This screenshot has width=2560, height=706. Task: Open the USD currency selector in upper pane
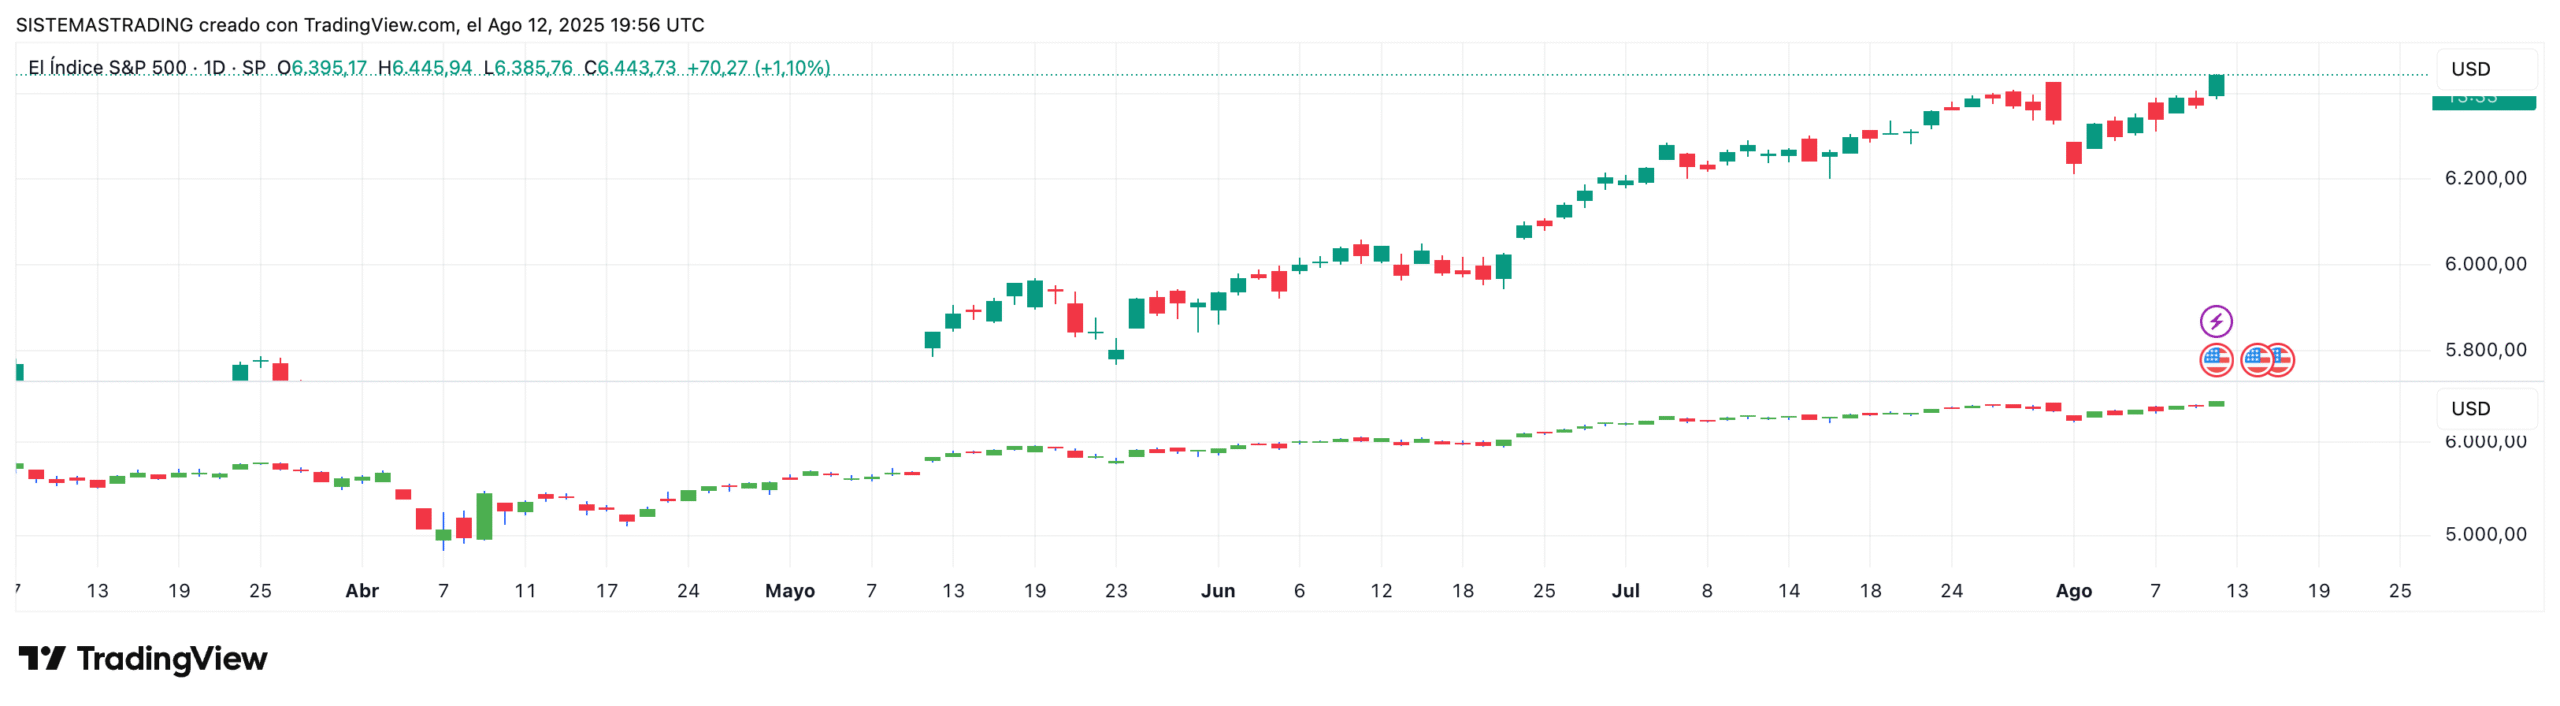click(2469, 69)
